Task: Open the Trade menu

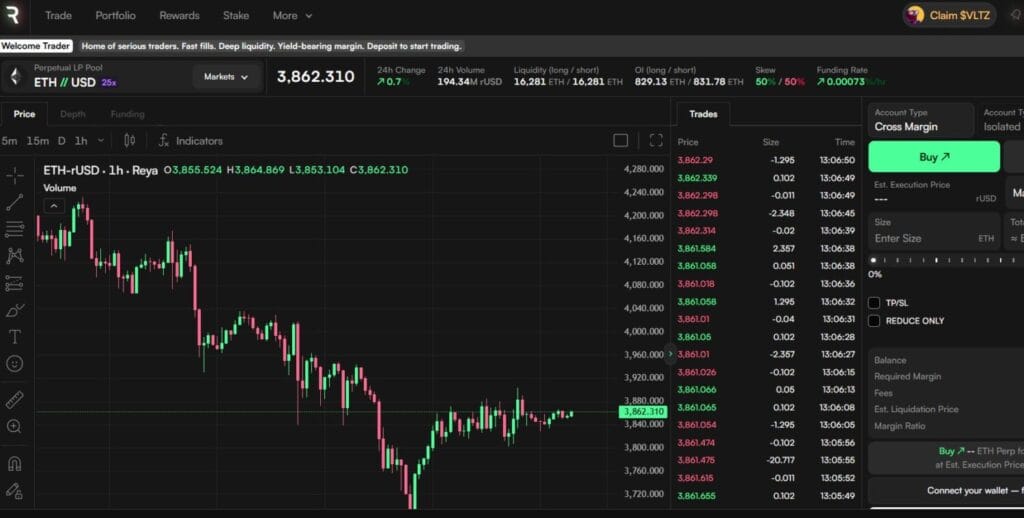Action: (x=58, y=15)
